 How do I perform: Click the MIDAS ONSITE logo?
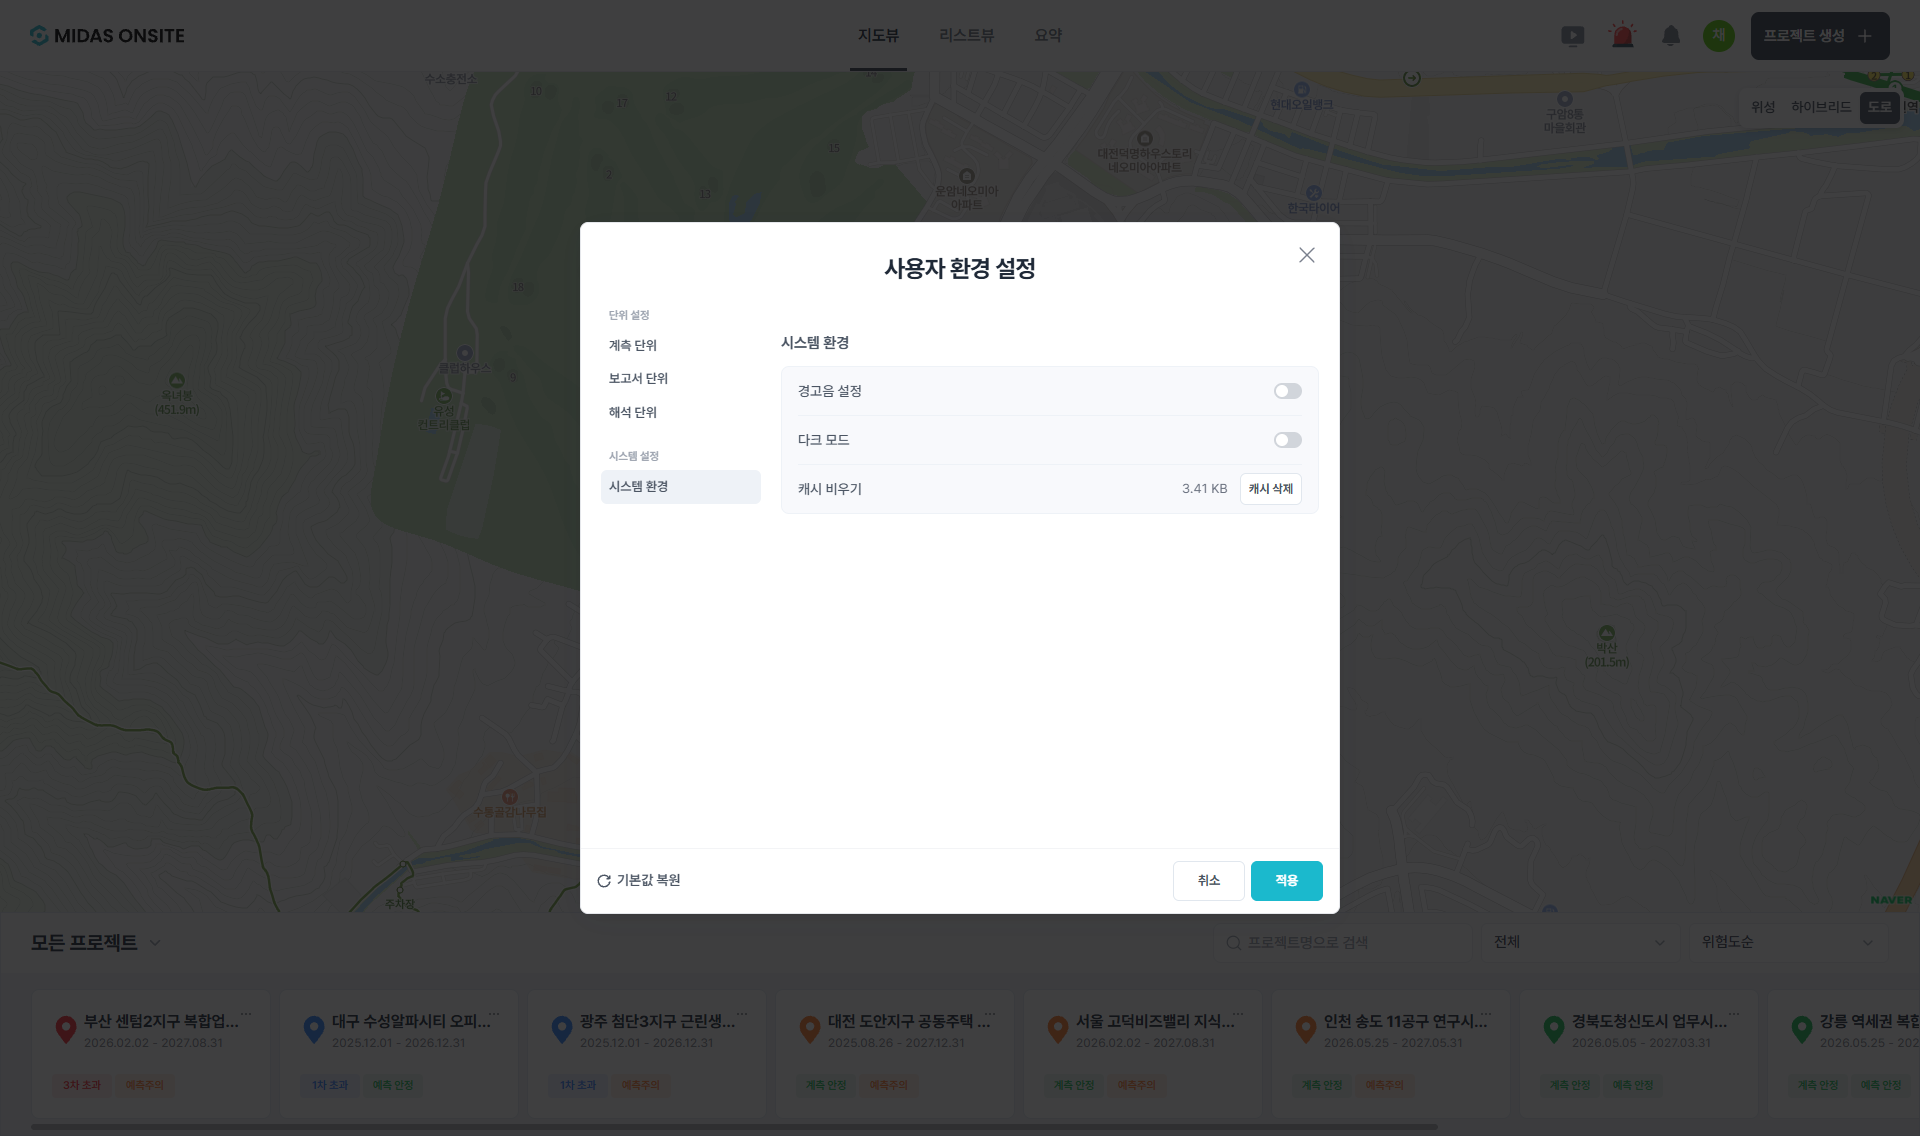(x=107, y=36)
